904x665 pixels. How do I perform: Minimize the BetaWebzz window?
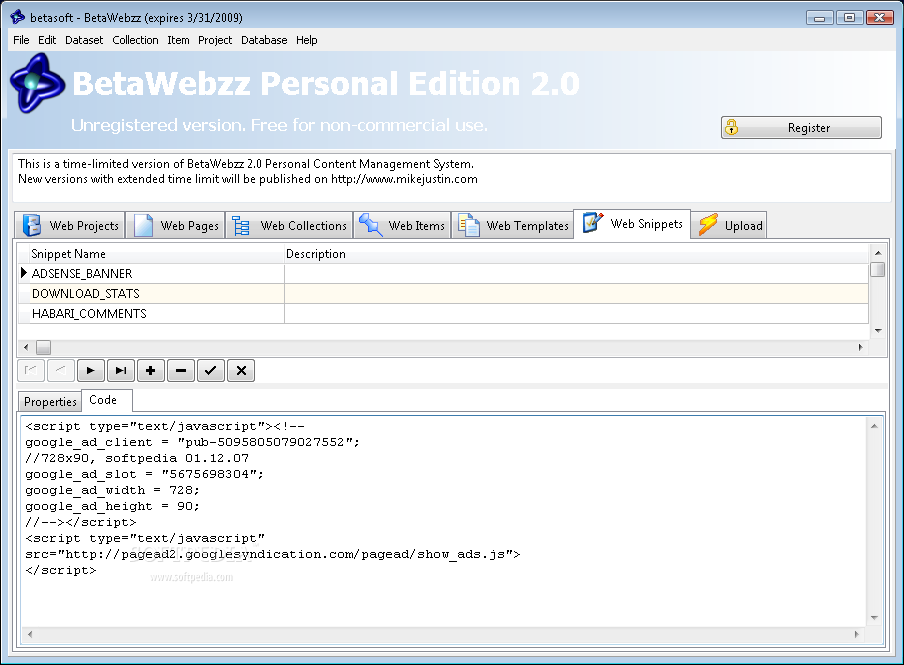point(819,18)
